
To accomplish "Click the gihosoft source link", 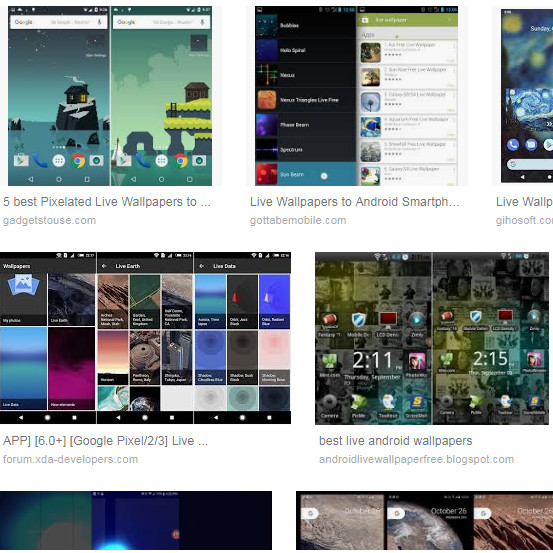I will click(x=524, y=220).
